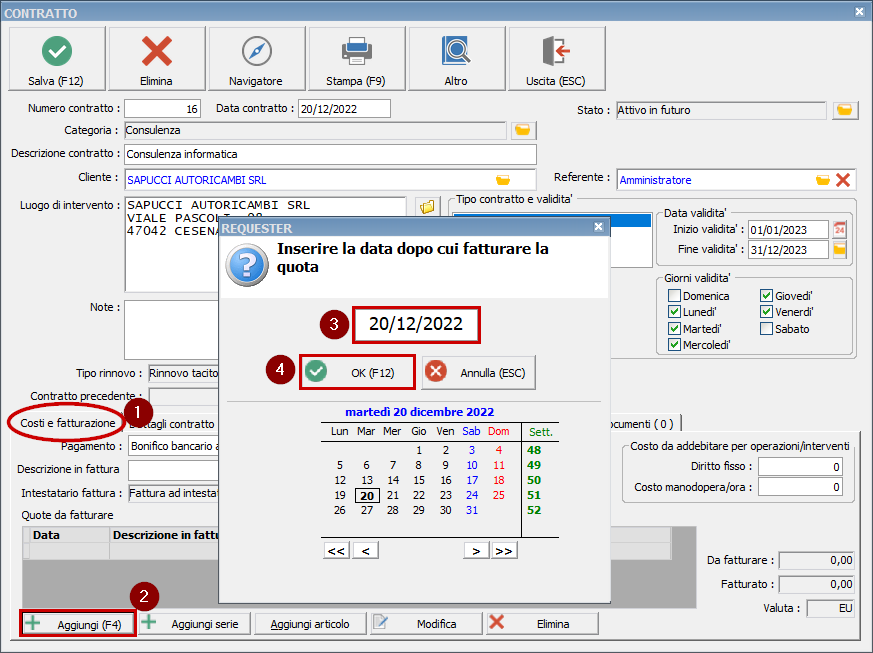Toggle the Martedi' checkbox
This screenshot has width=873, height=653.
click(x=674, y=328)
